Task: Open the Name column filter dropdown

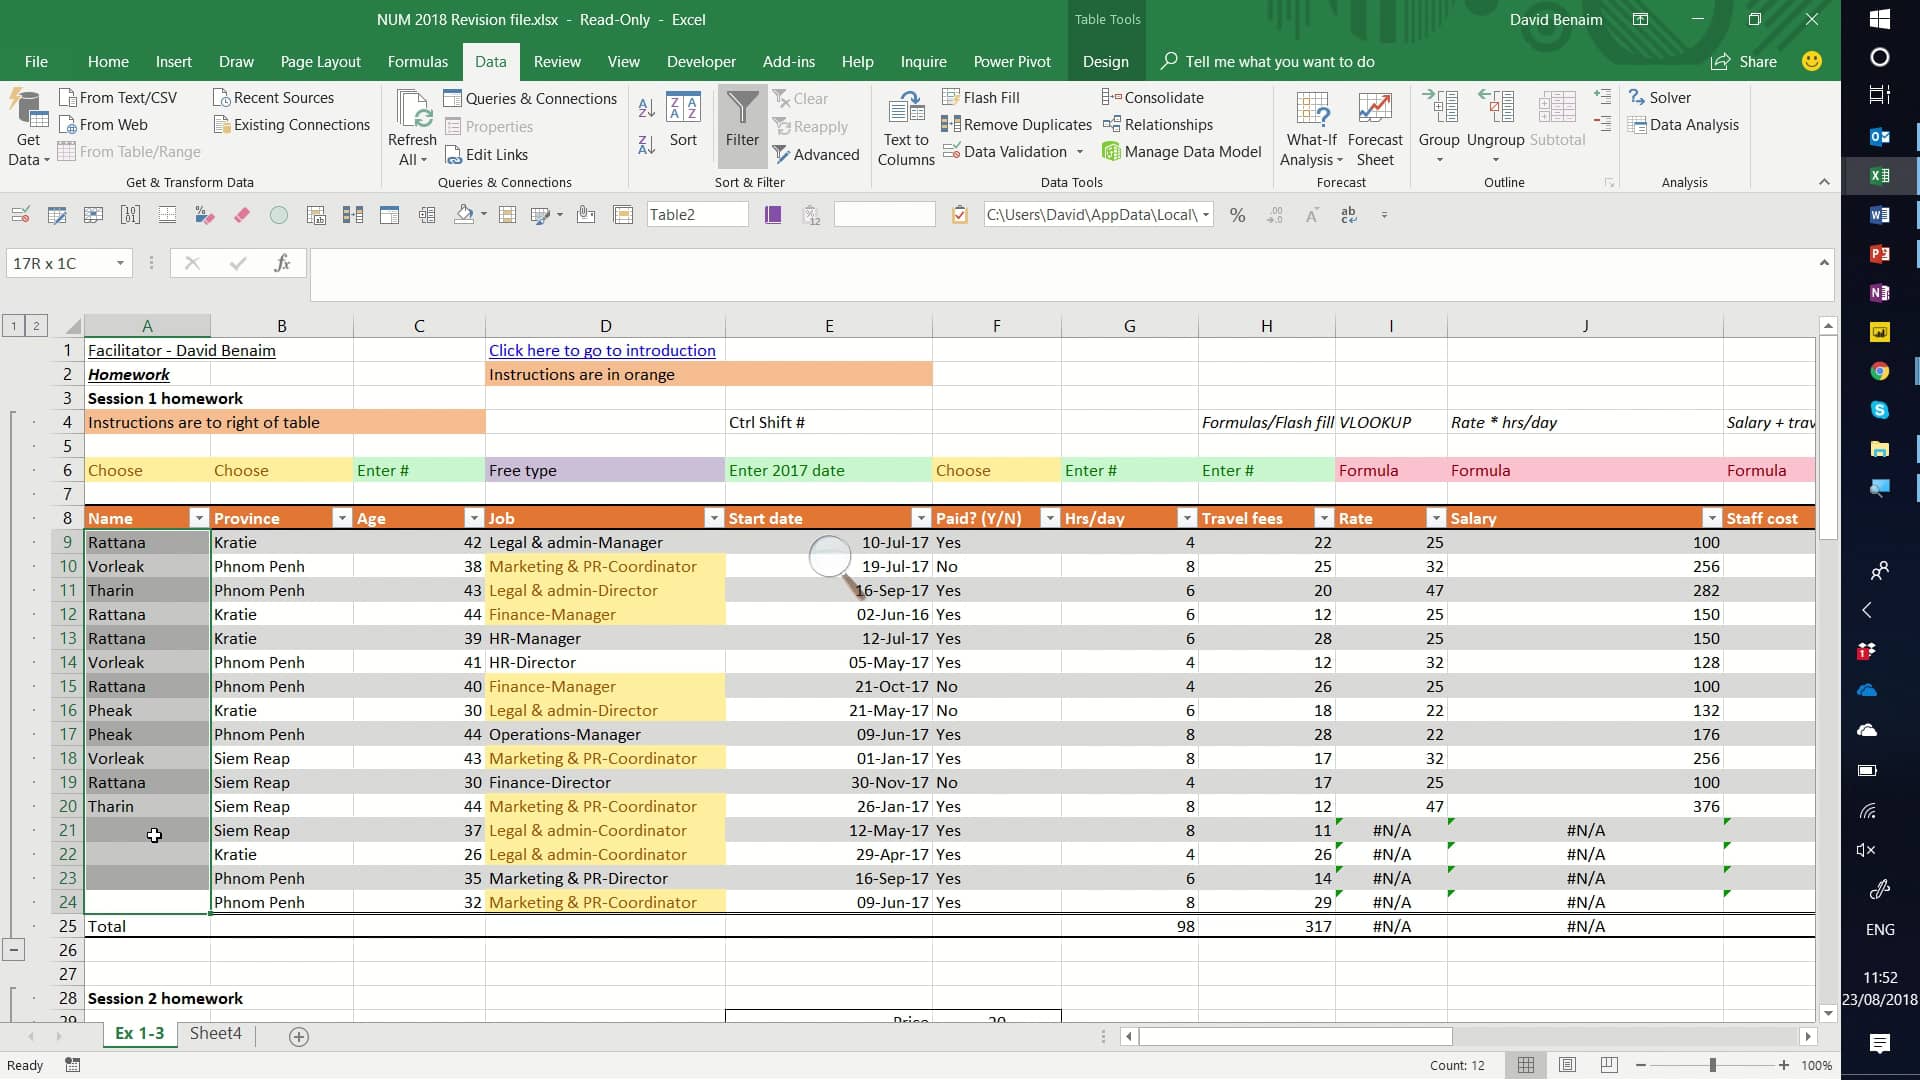Action: (198, 518)
